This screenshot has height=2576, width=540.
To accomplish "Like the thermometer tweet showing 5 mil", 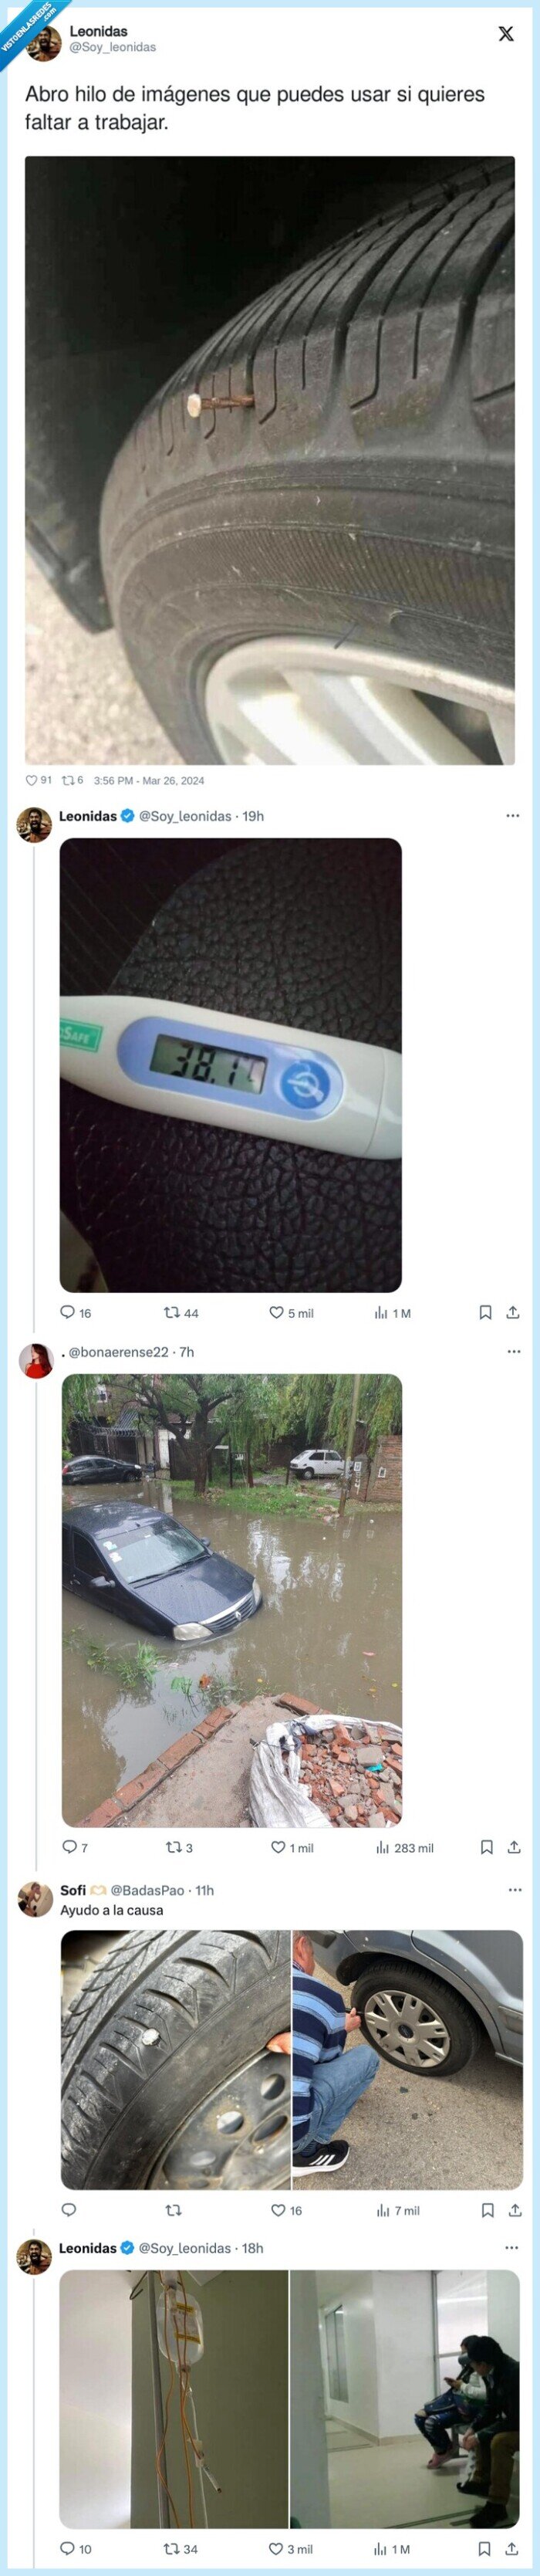I will pyautogui.click(x=278, y=1313).
